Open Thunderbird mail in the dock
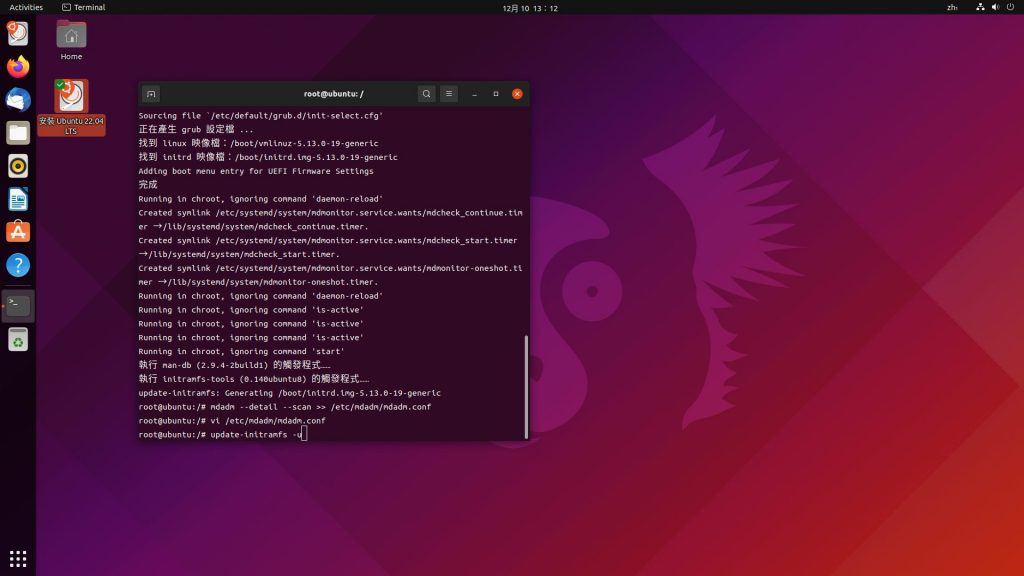This screenshot has height=576, width=1024. tap(18, 100)
